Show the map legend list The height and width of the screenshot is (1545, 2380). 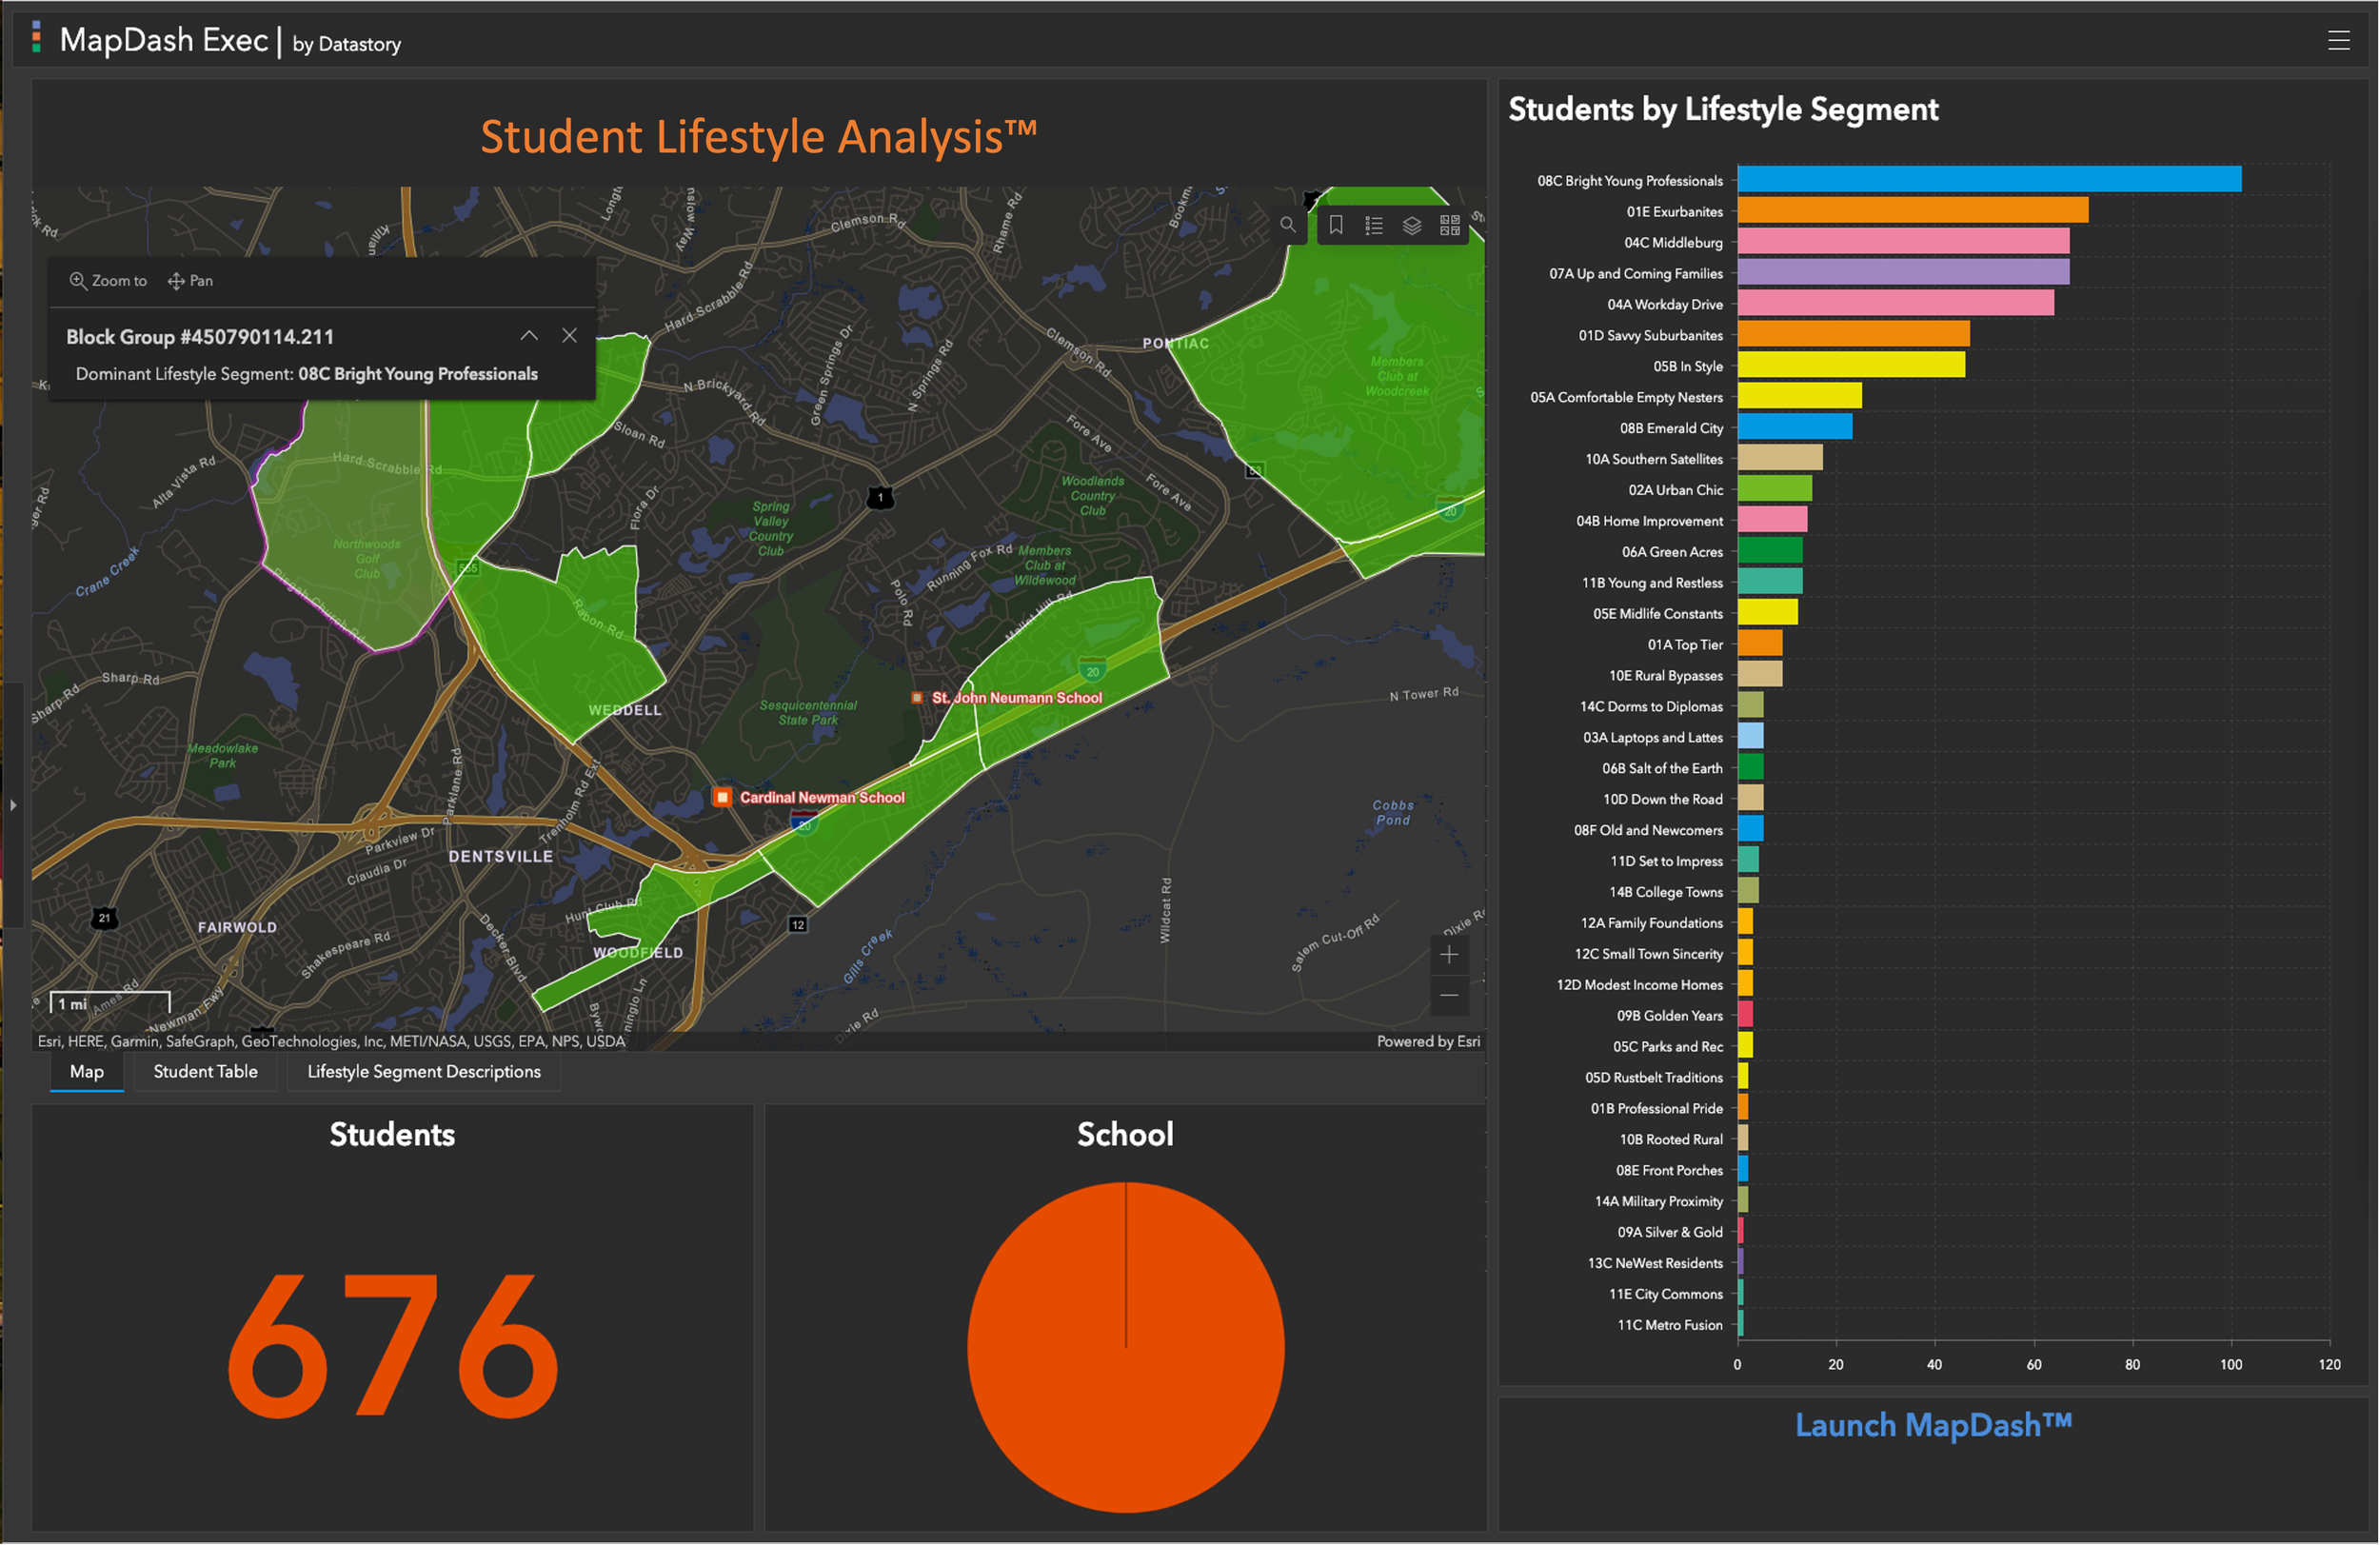click(1374, 225)
